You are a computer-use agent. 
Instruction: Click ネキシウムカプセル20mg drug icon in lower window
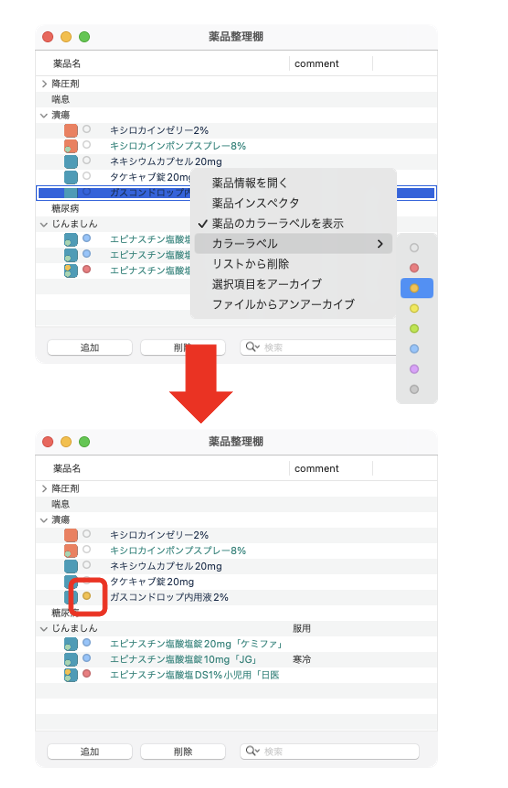71,566
